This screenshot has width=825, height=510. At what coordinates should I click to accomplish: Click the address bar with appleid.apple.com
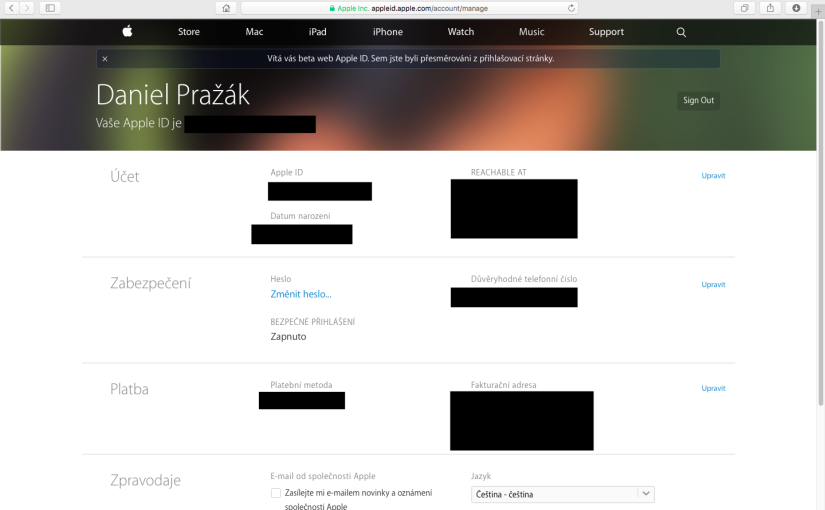coord(409,8)
